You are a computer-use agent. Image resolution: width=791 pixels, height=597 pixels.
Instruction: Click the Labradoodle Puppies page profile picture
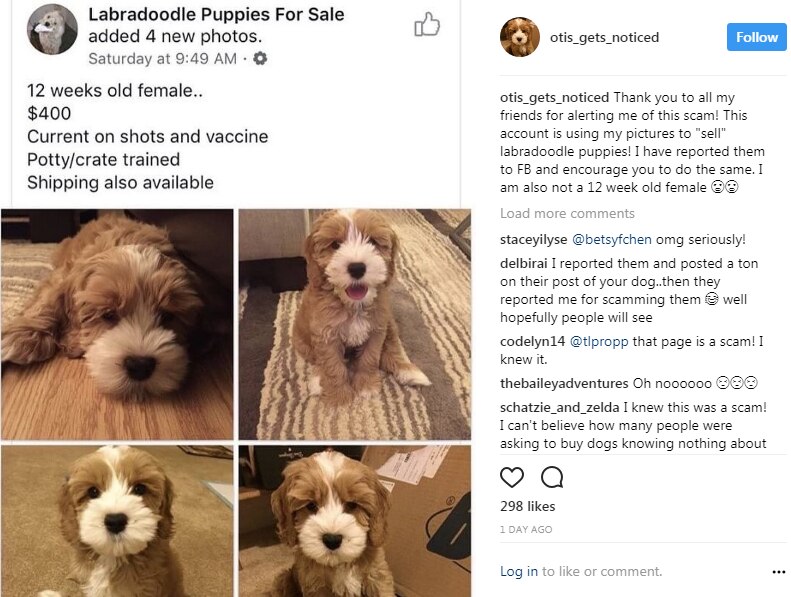click(52, 29)
